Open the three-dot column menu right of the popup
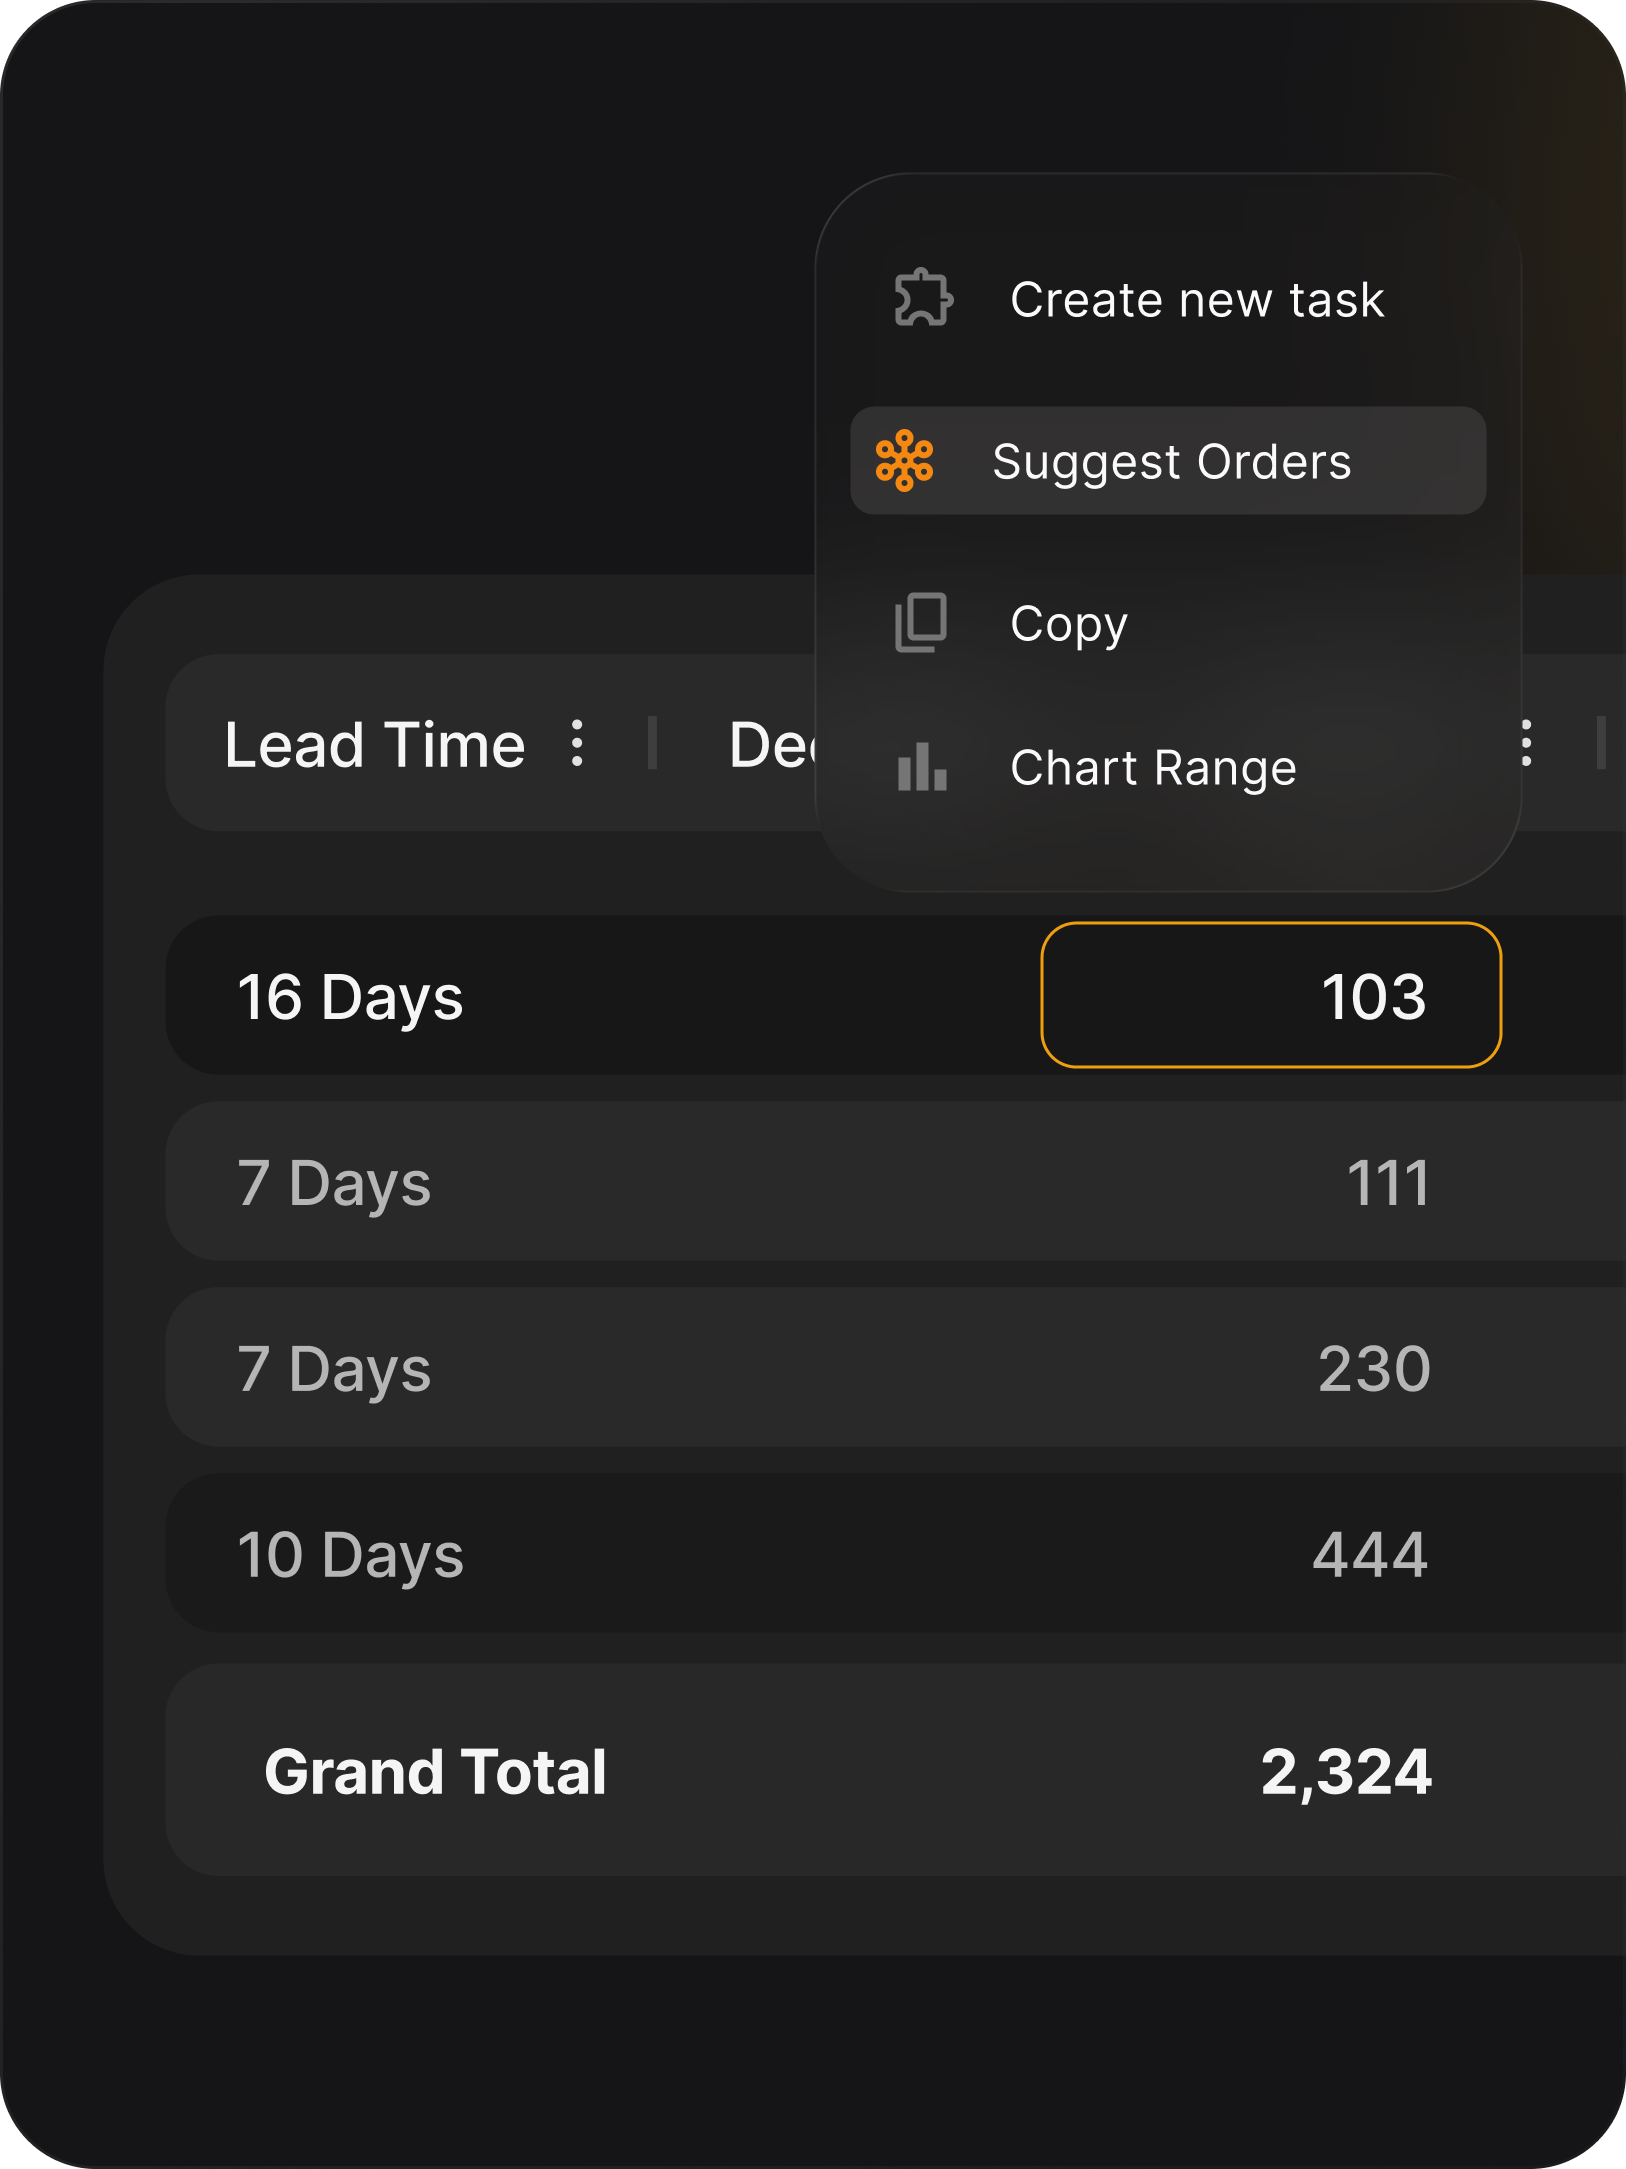Image resolution: width=1626 pixels, height=2169 pixels. [x=1526, y=744]
